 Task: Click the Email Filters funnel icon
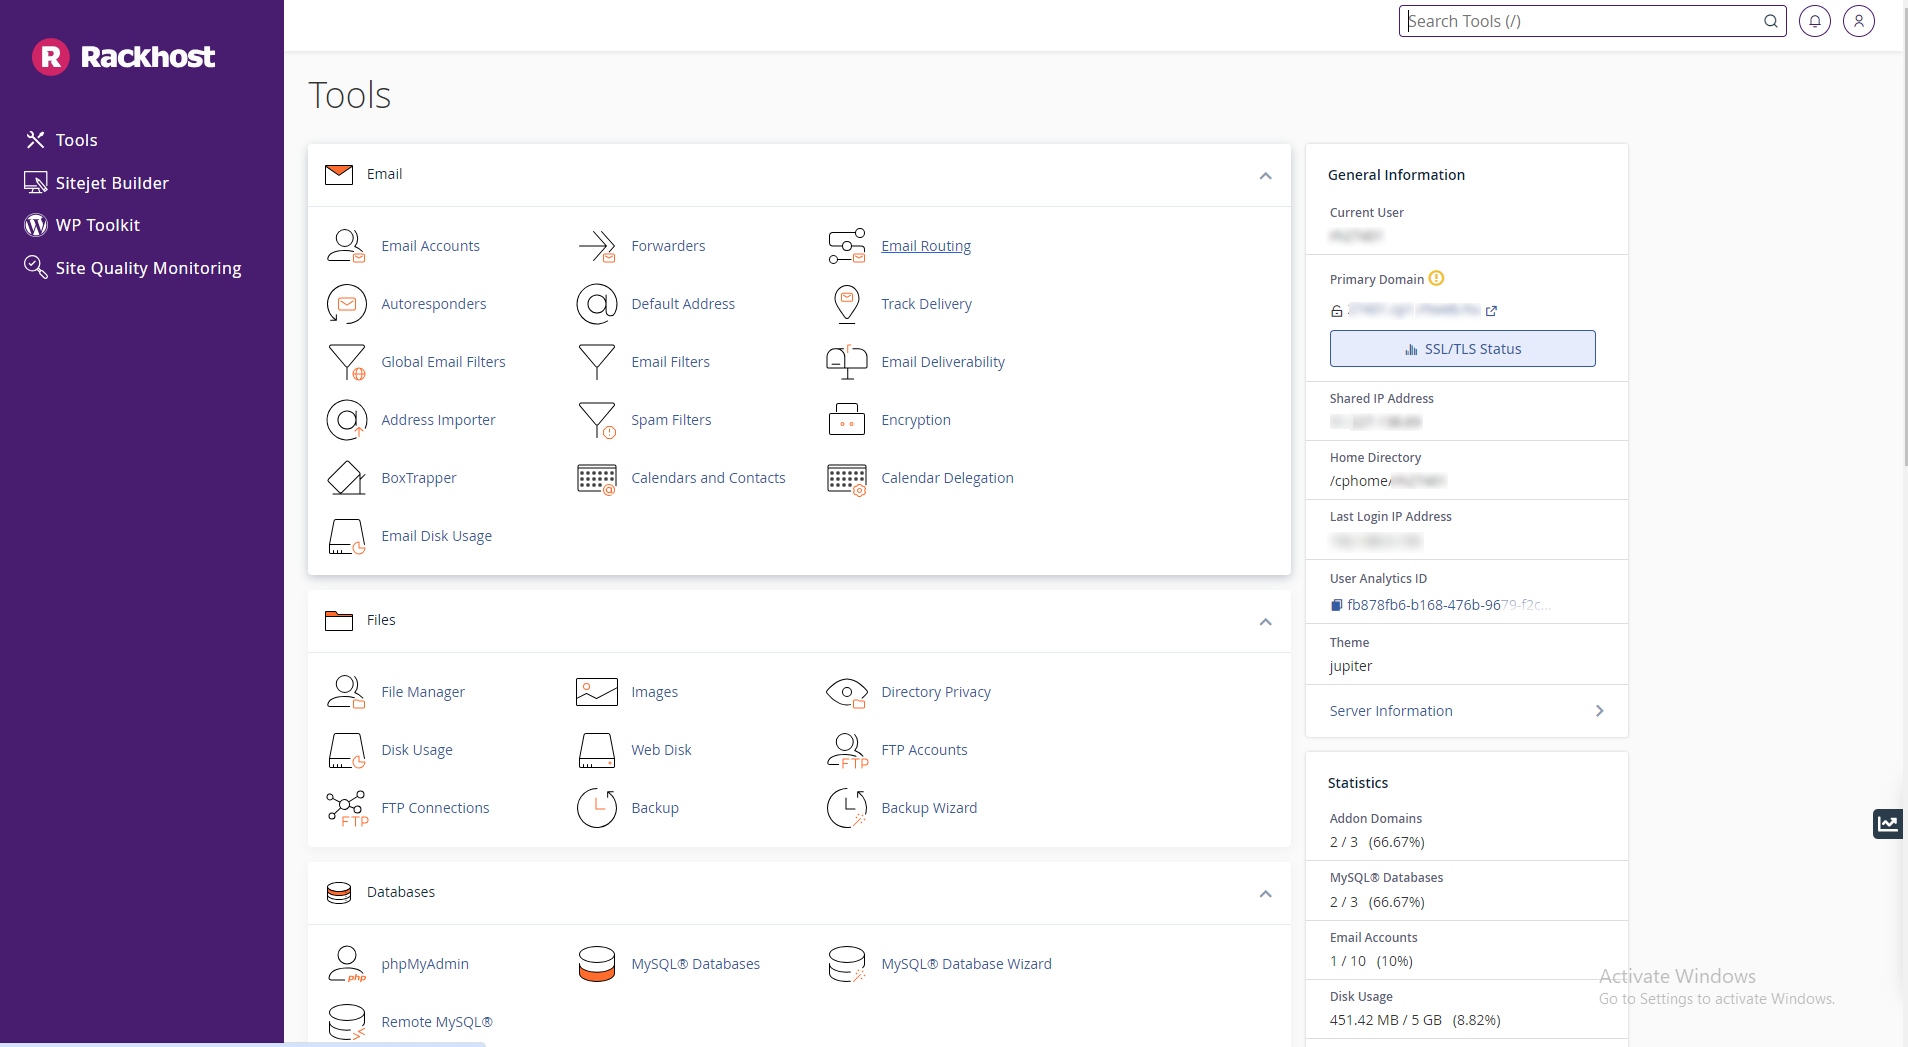[597, 362]
